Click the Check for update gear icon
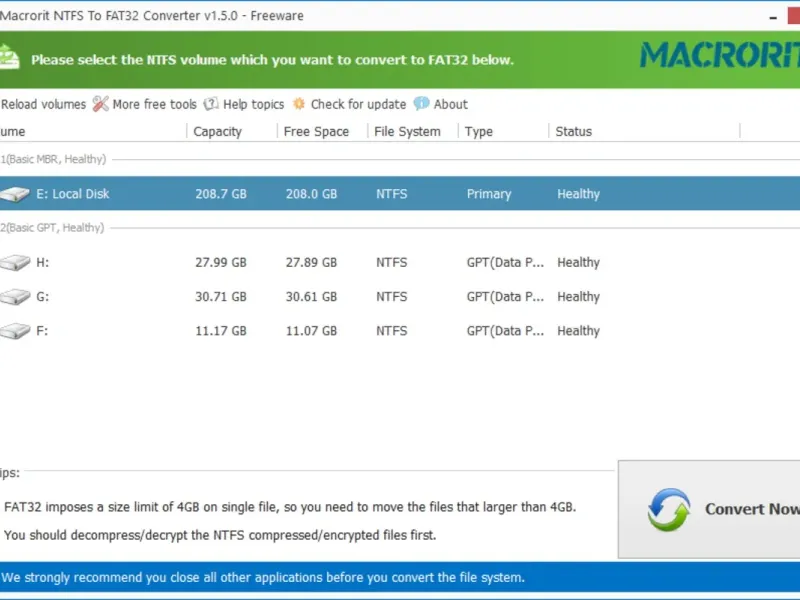Viewport: 800px width, 600px height. (x=299, y=104)
